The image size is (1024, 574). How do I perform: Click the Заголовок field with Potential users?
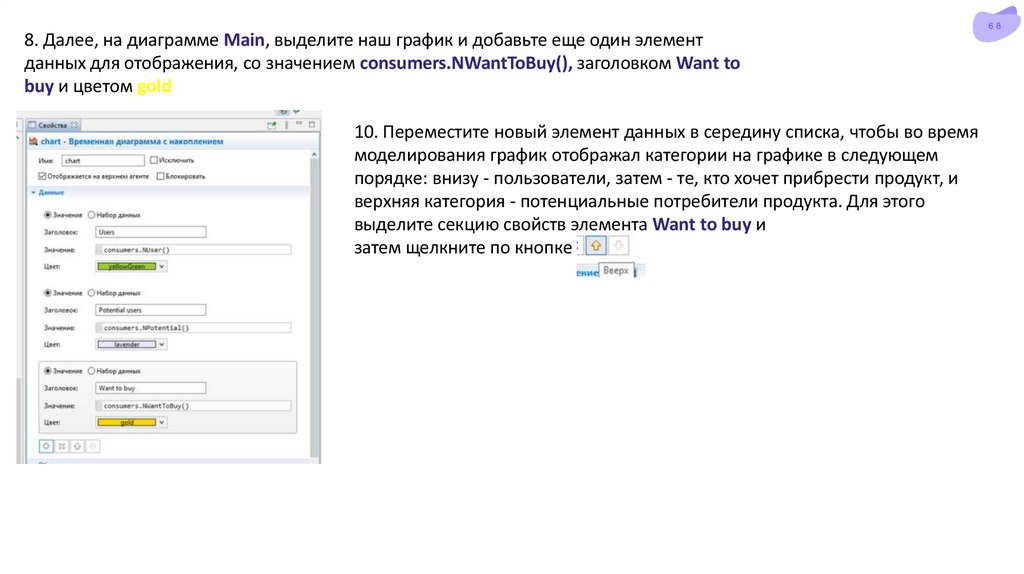pos(151,310)
